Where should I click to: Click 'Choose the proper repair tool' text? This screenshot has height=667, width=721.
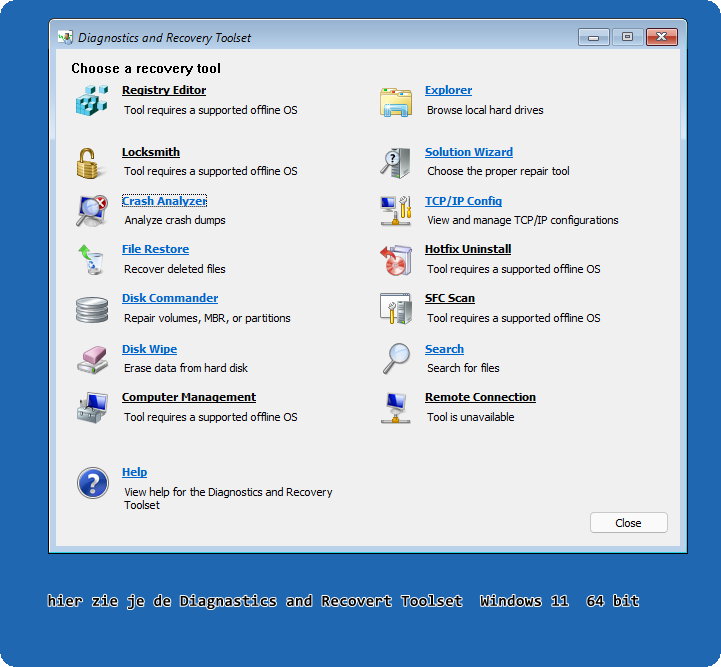(x=498, y=171)
